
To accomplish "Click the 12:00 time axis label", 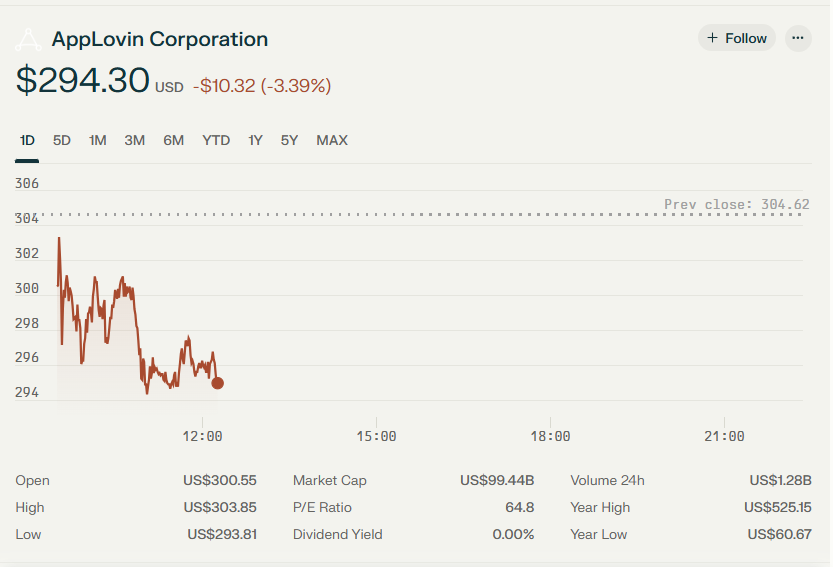I will [202, 437].
